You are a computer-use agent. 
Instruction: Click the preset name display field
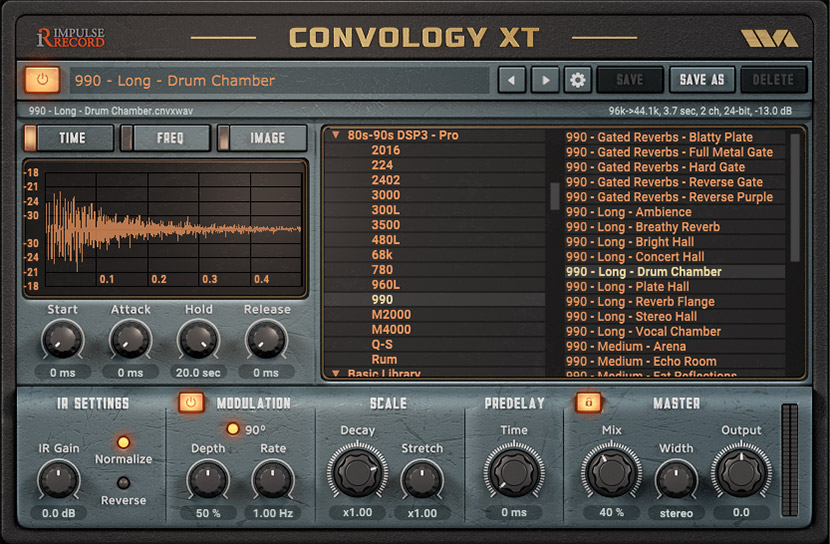click(279, 80)
